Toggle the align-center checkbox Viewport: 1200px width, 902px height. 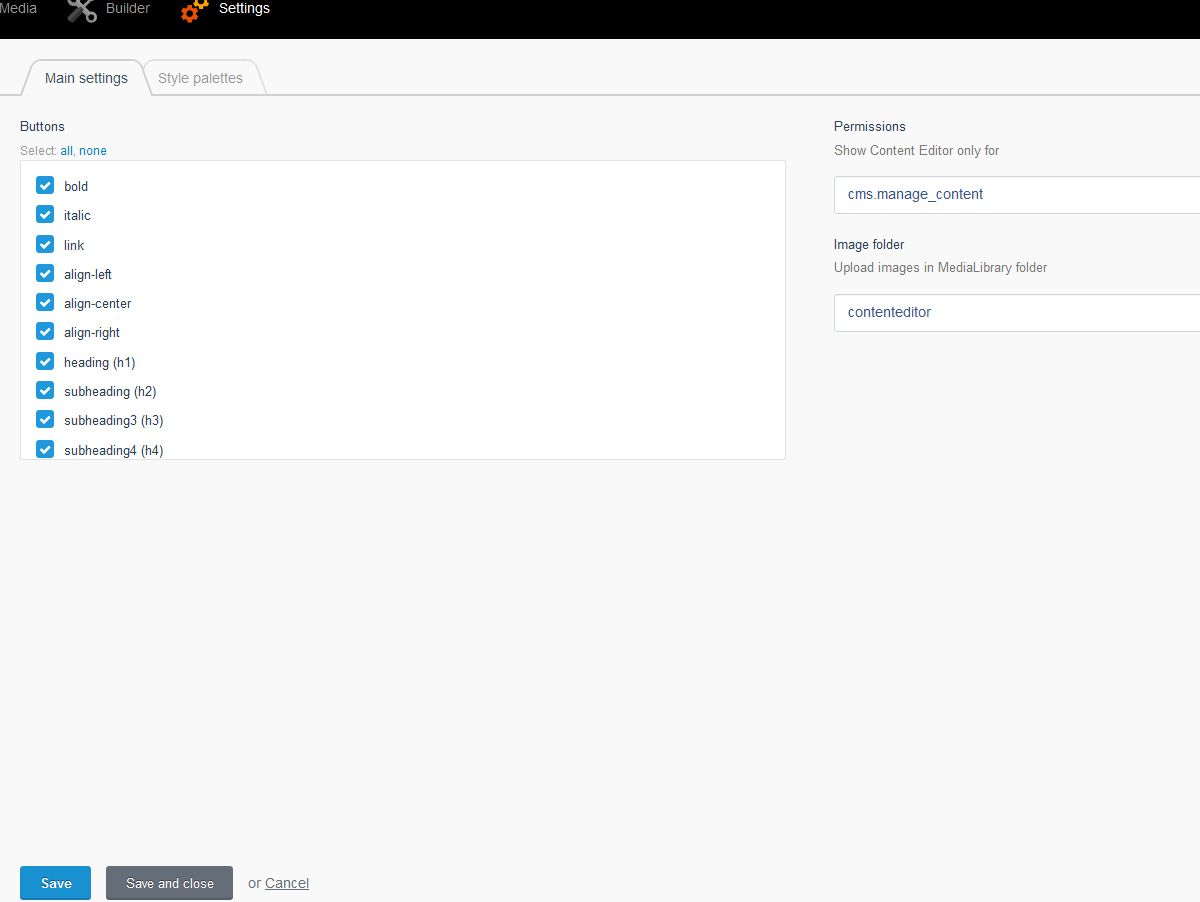[45, 302]
